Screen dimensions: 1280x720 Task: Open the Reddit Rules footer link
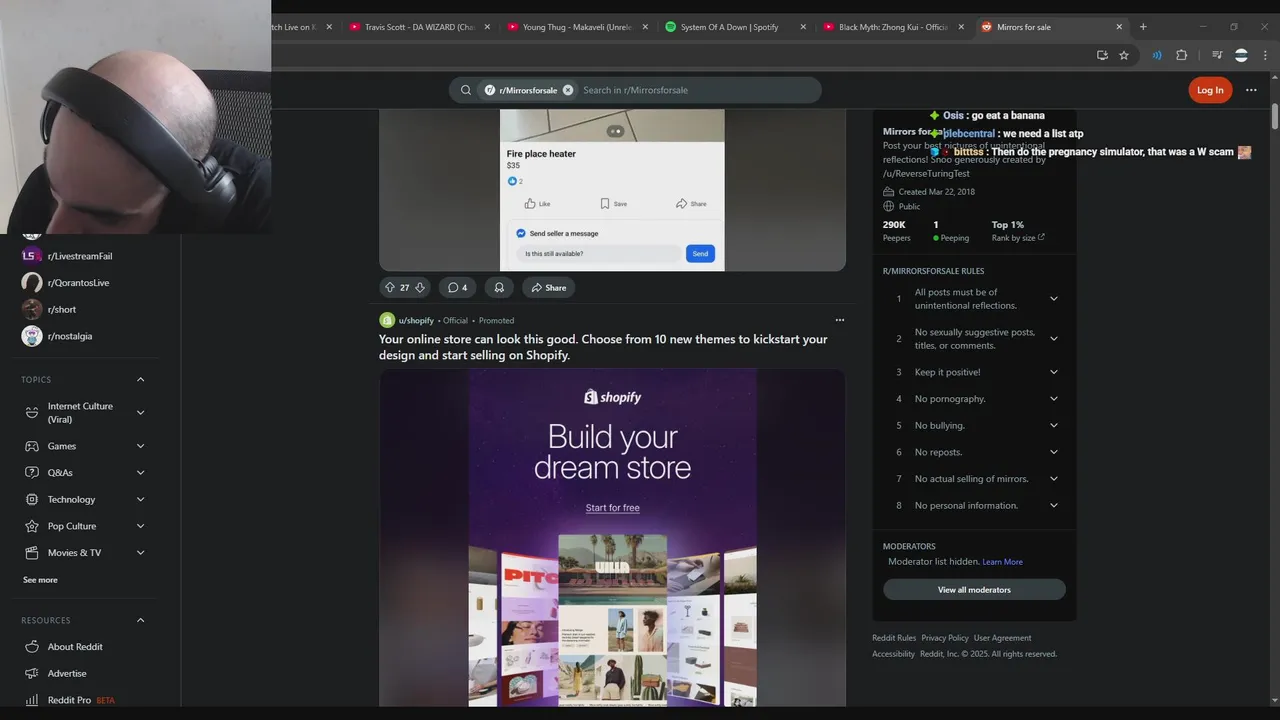894,638
